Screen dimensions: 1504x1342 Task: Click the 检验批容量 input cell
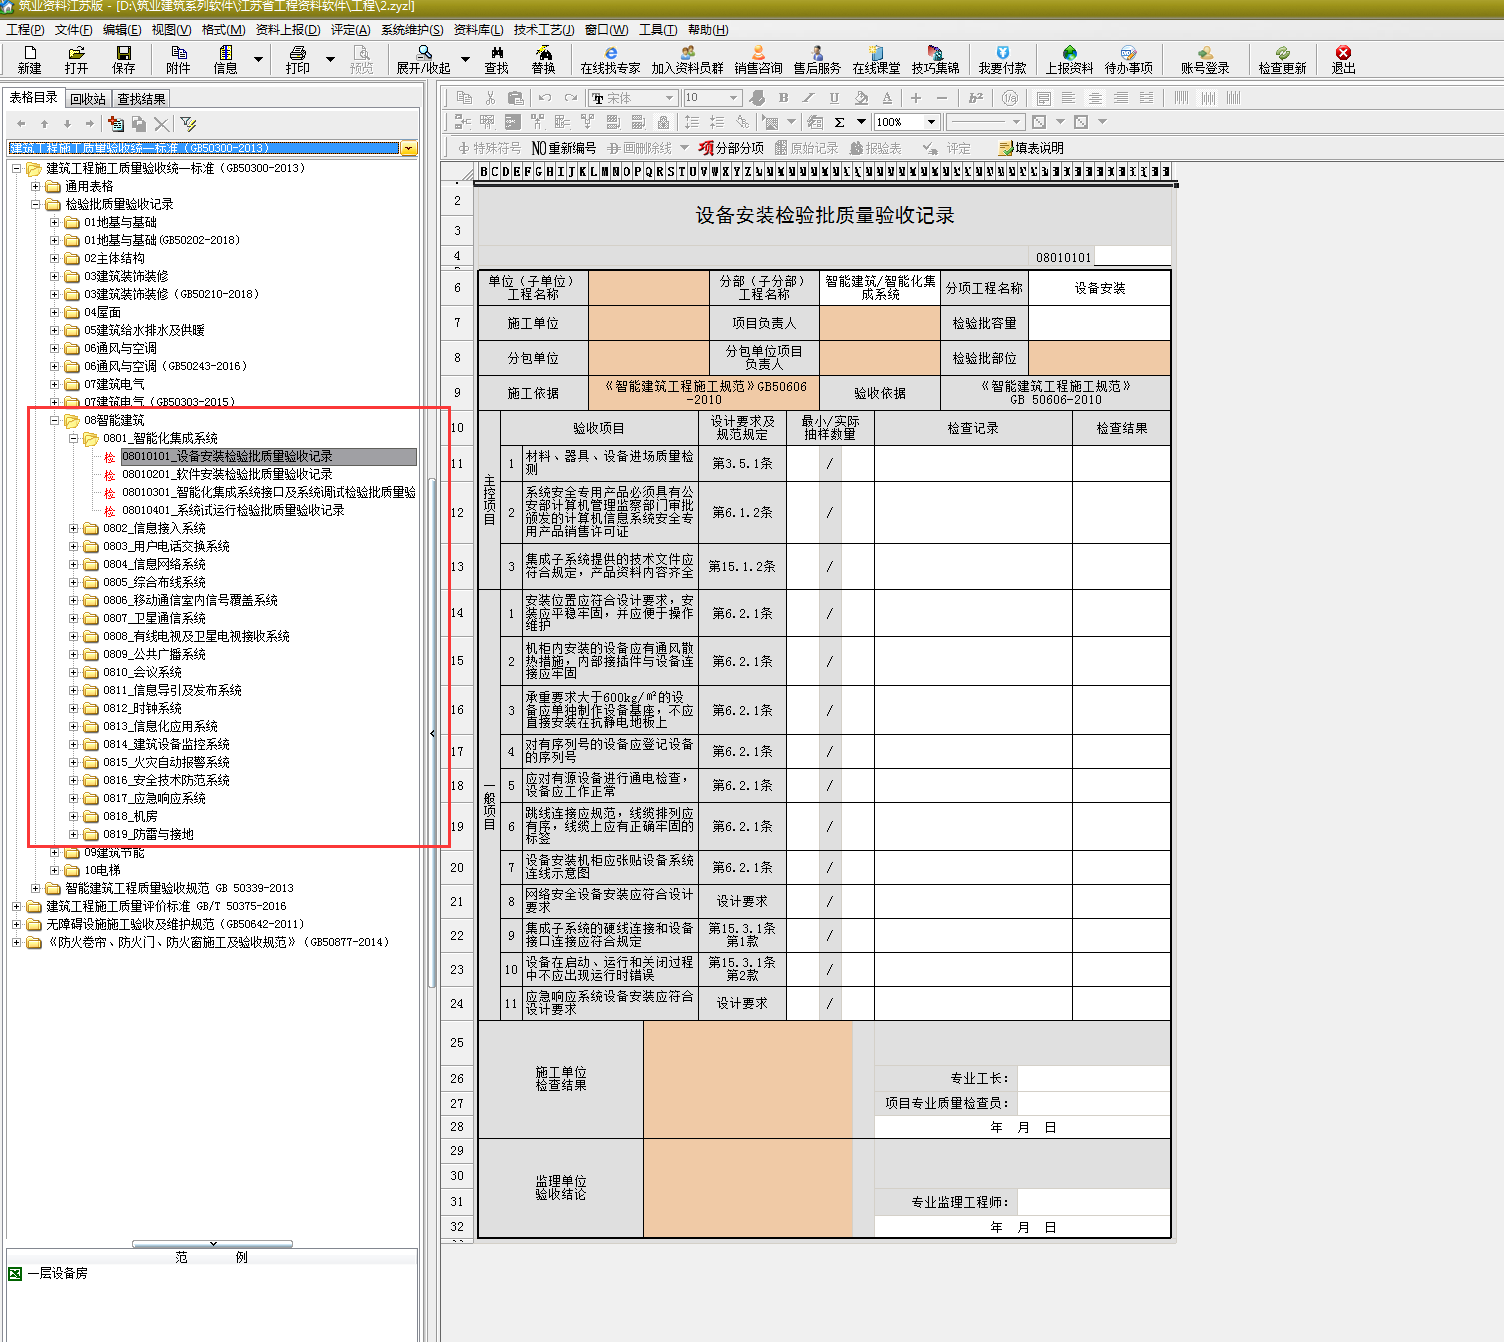(x=1099, y=323)
